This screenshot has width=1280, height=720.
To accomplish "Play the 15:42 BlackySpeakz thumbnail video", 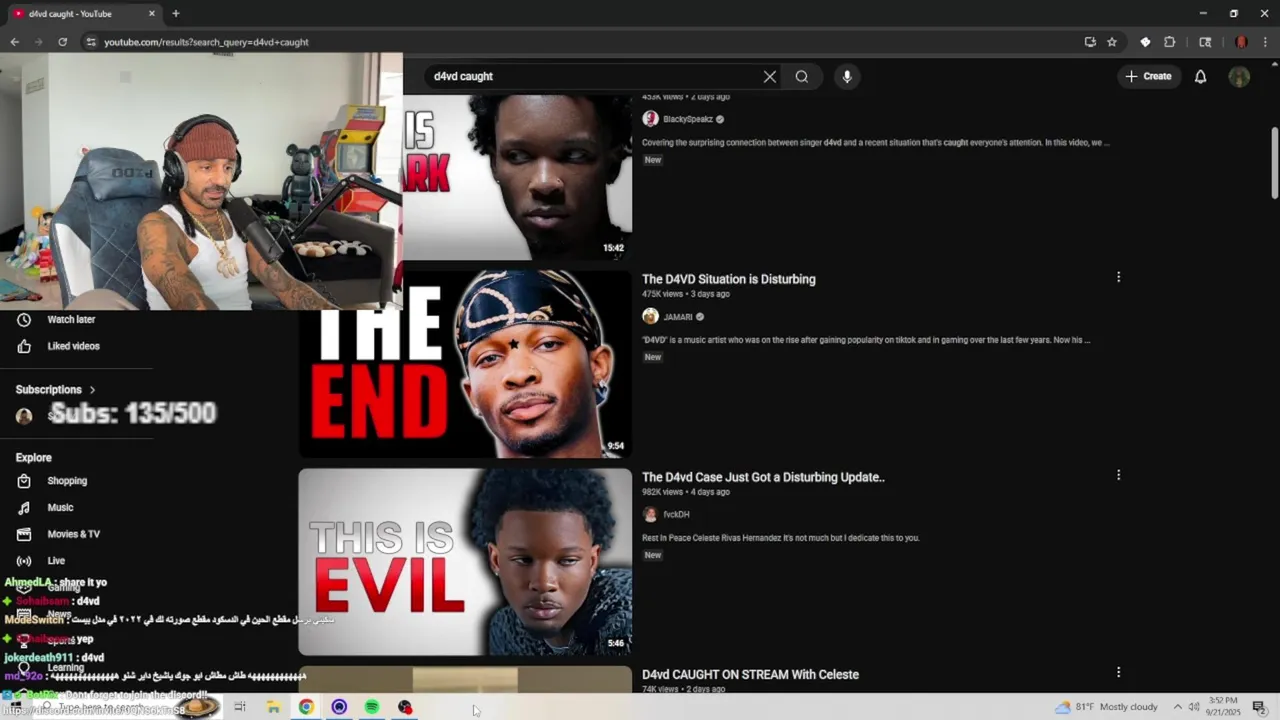I will click(x=517, y=177).
